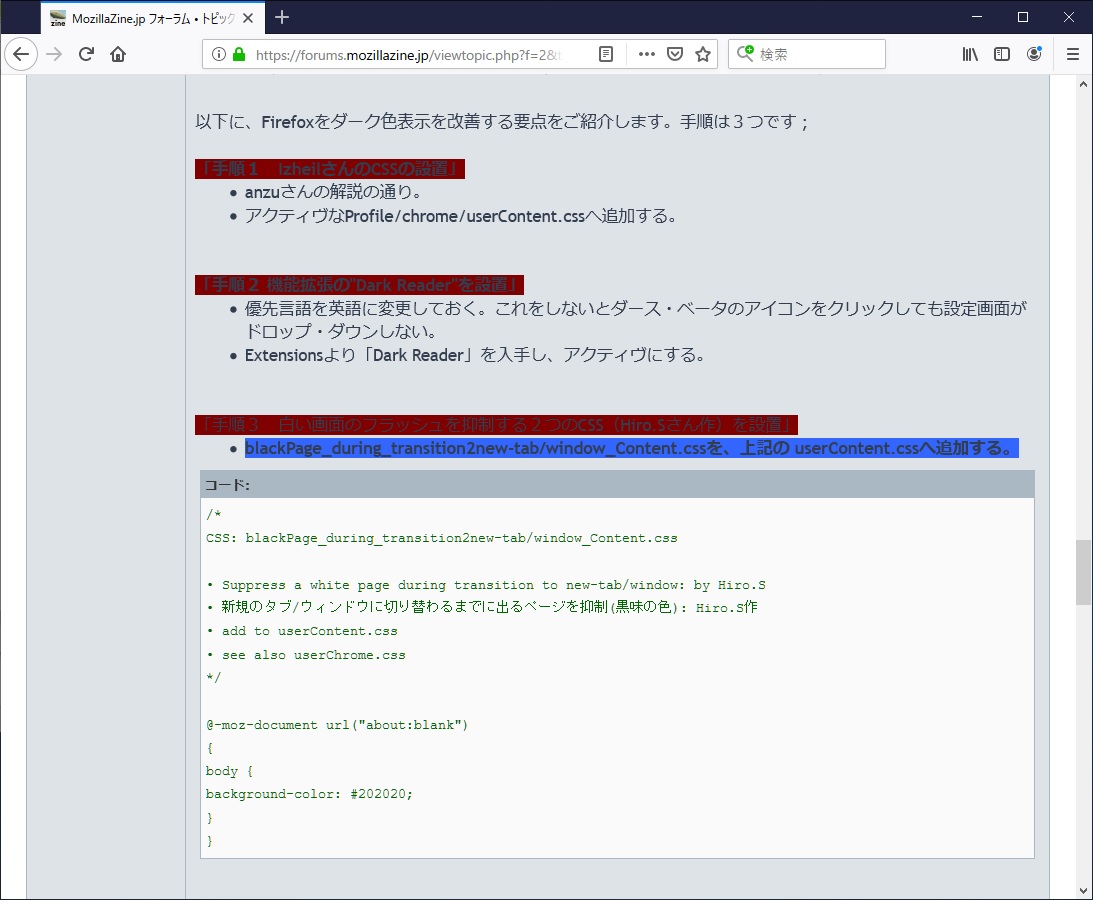The height and width of the screenshot is (900, 1093).
Task: Click the green padlock secure connection icon
Action: click(238, 55)
